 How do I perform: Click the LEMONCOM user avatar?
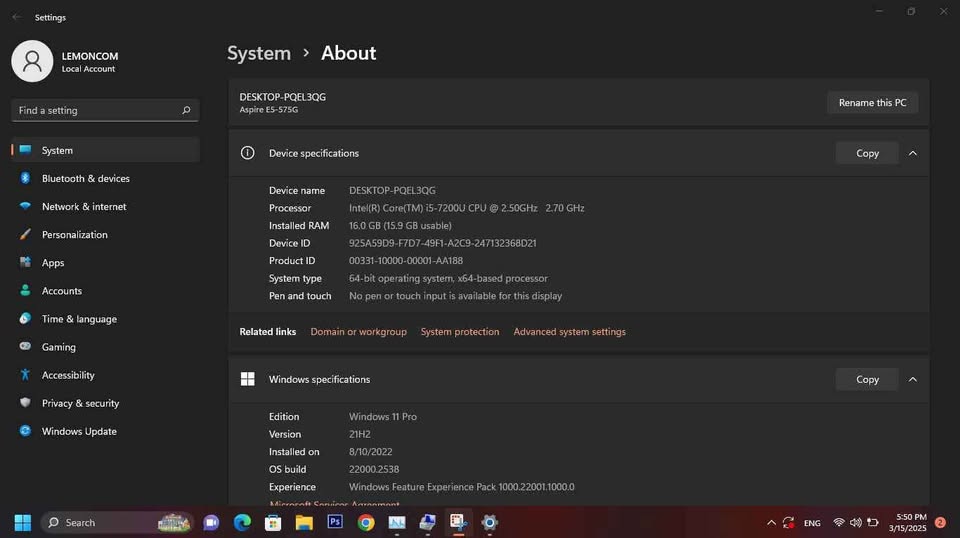tap(32, 61)
